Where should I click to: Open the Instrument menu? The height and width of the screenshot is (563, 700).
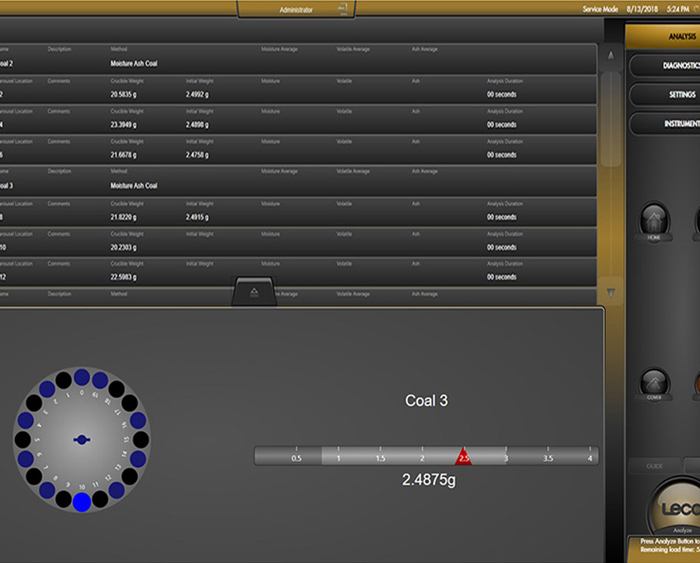click(x=670, y=124)
